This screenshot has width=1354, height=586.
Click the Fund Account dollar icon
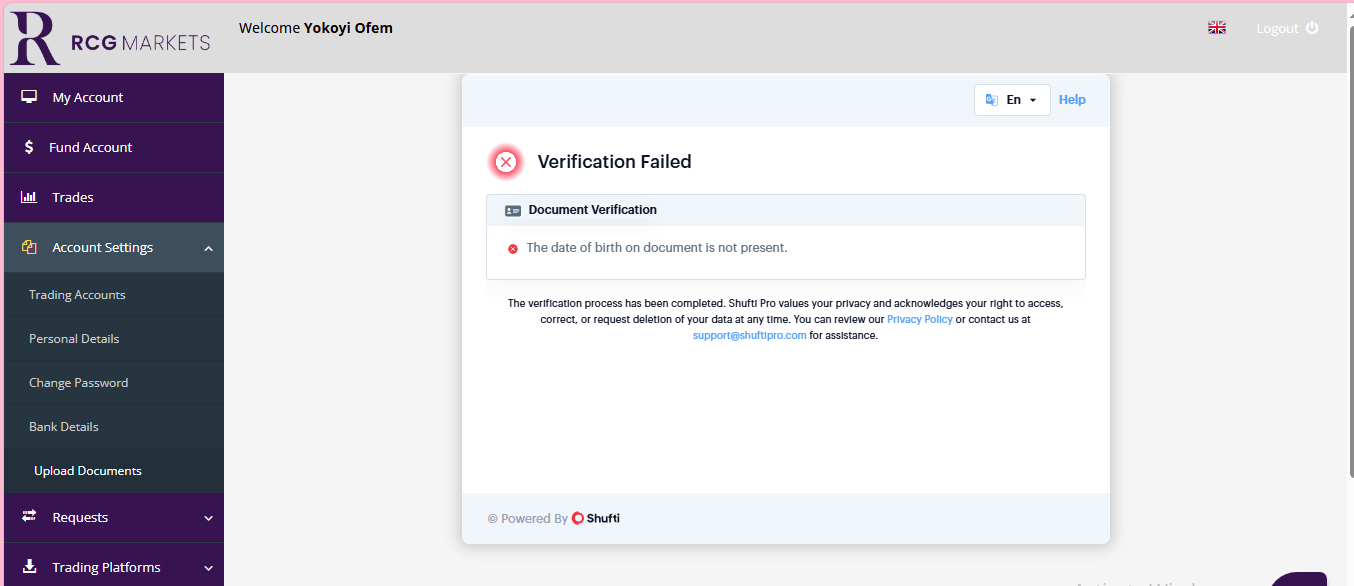(29, 147)
